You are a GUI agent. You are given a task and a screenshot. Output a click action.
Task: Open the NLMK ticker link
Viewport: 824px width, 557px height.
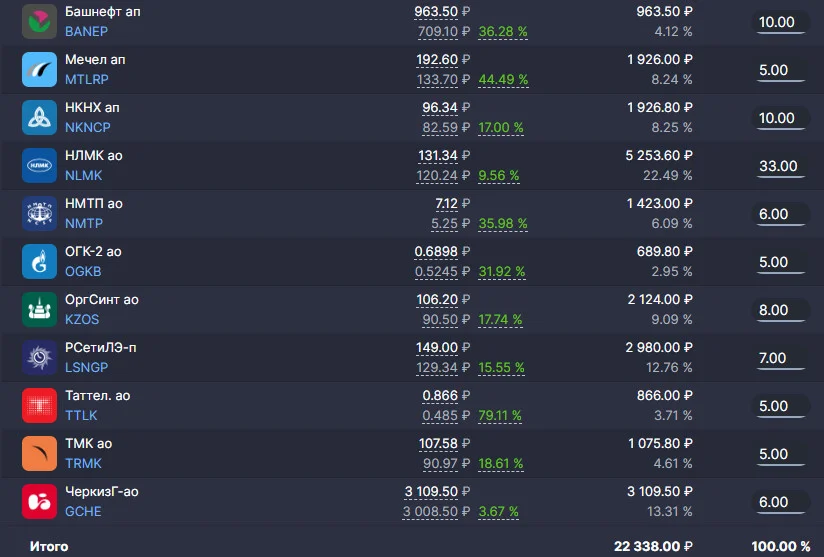pyautogui.click(x=84, y=176)
